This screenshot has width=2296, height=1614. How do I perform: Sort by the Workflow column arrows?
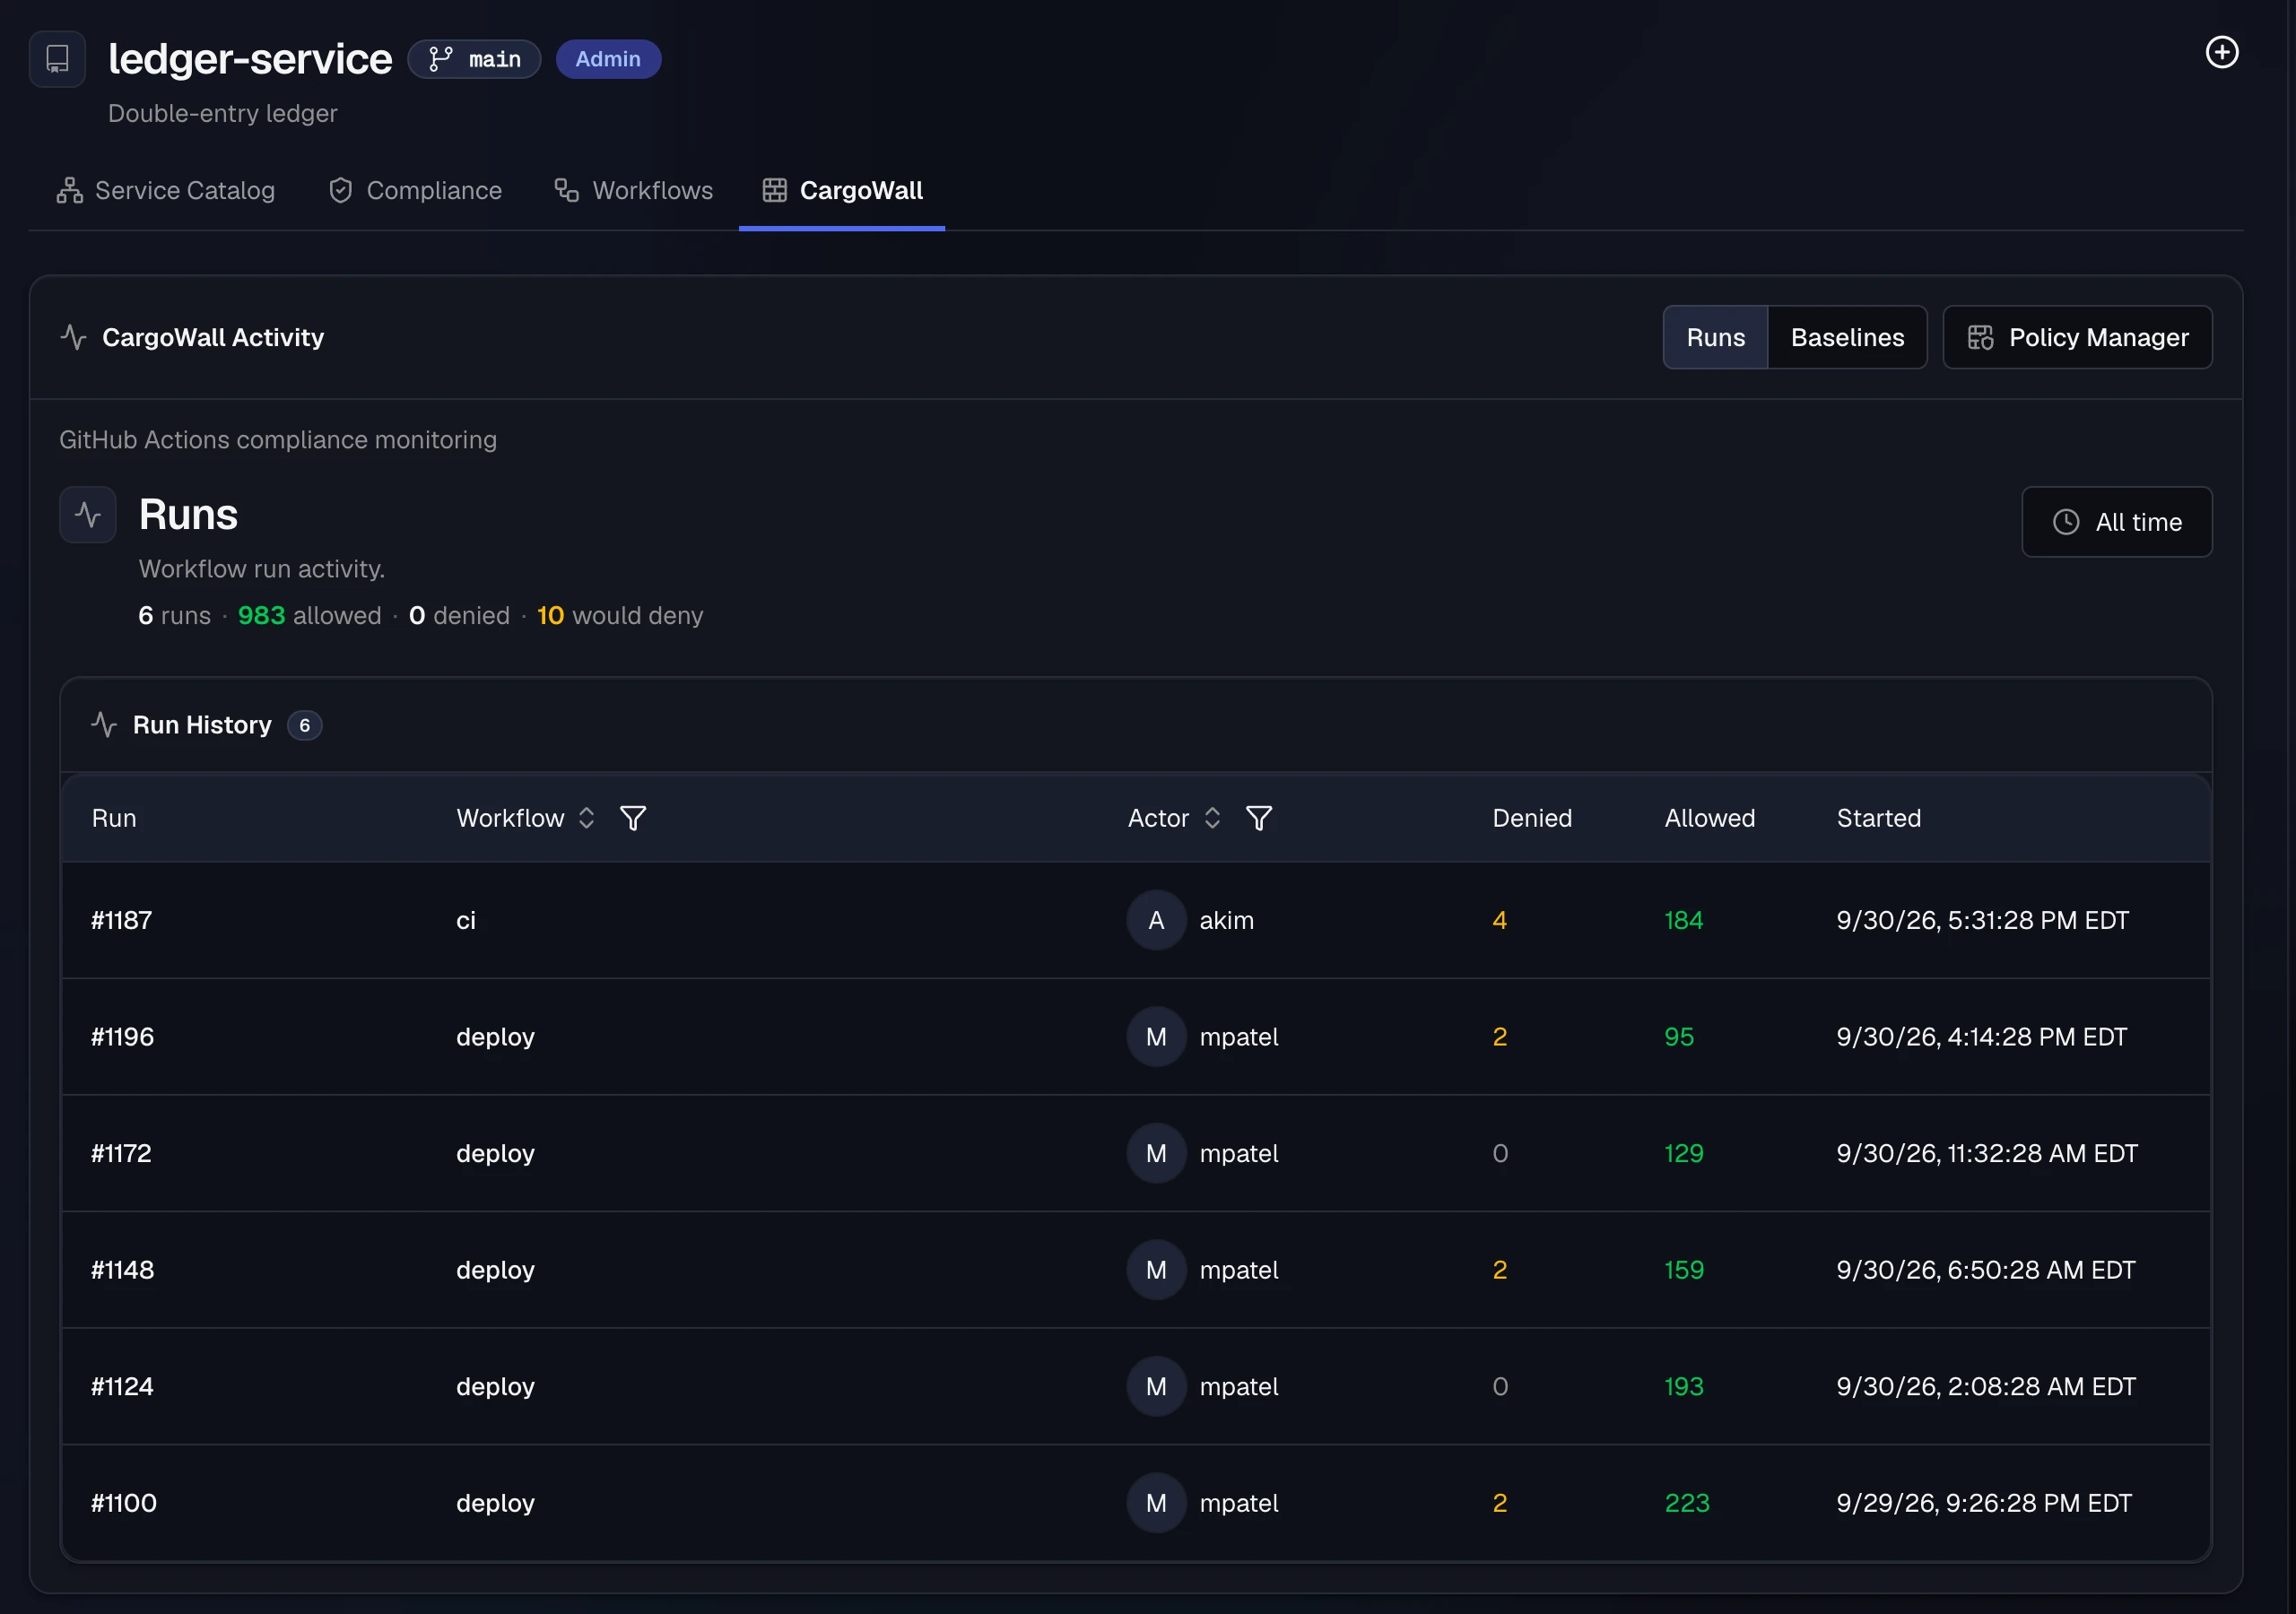coord(587,818)
